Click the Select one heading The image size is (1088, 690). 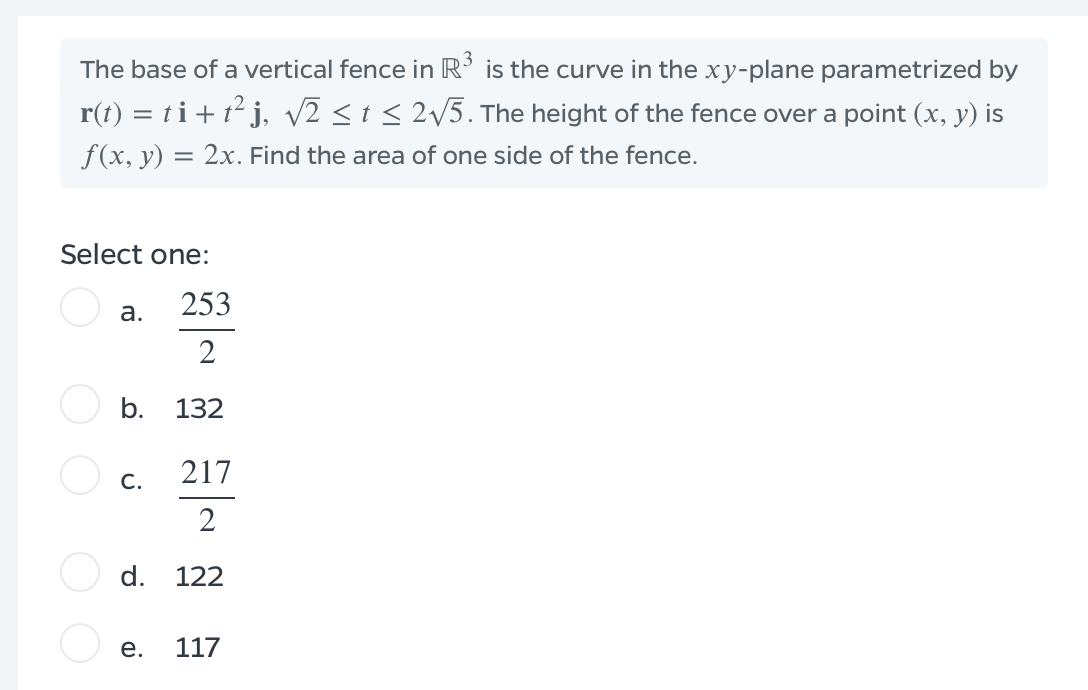pyautogui.click(x=134, y=254)
